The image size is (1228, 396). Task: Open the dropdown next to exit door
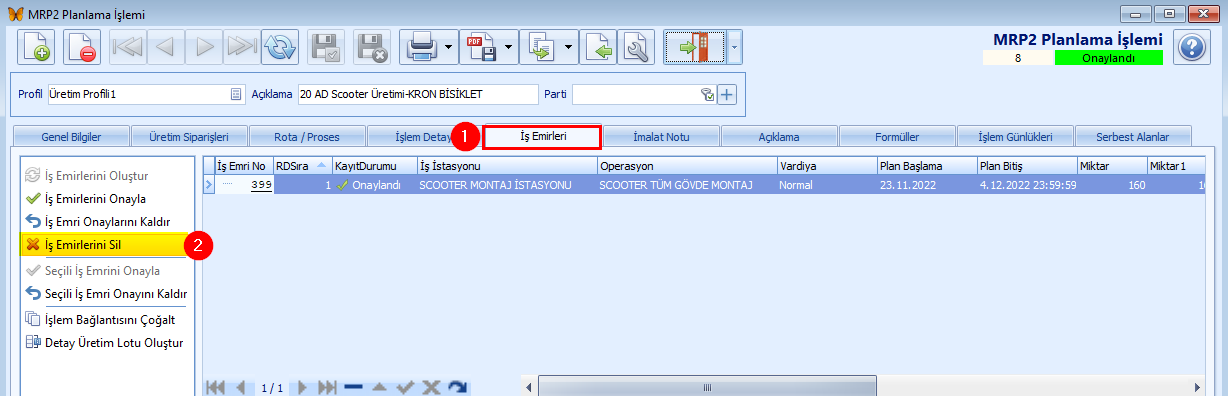click(734, 47)
